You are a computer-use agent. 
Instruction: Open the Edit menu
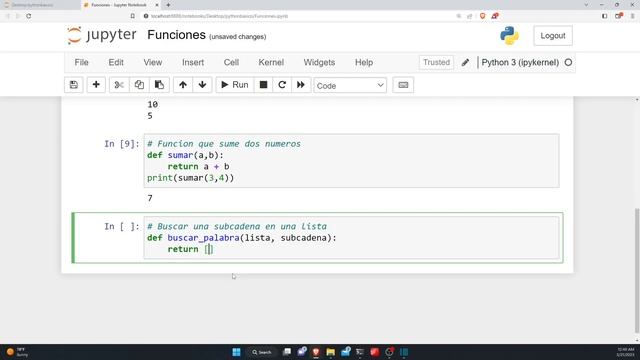(x=116, y=62)
